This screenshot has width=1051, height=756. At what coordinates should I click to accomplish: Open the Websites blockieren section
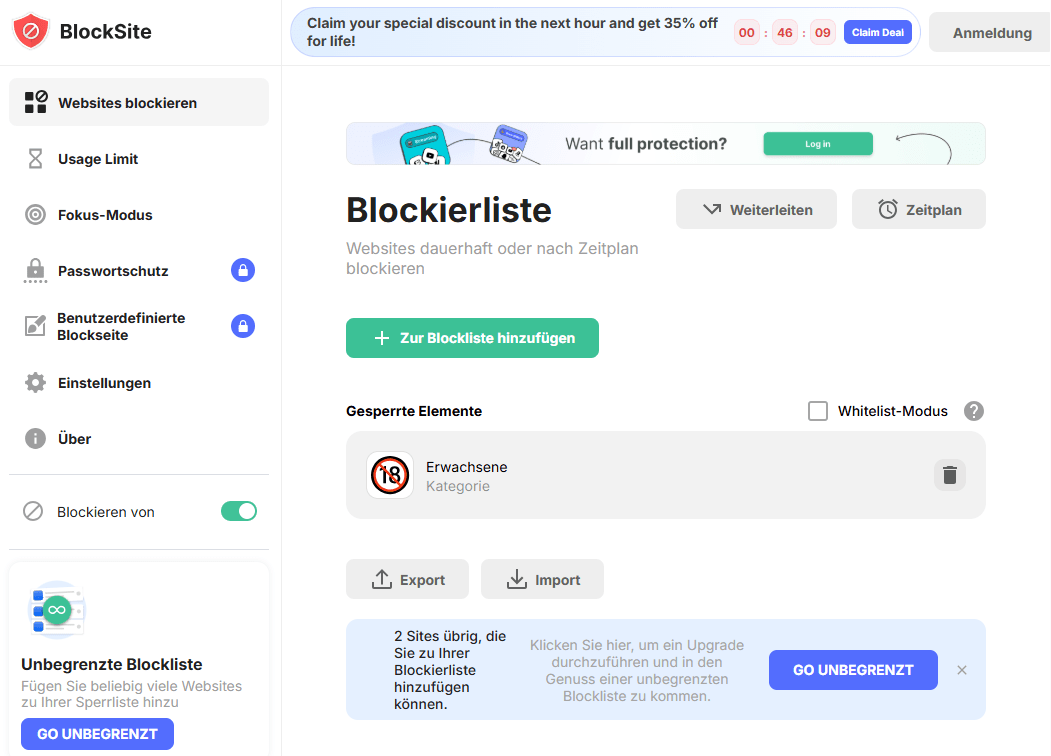tap(127, 103)
